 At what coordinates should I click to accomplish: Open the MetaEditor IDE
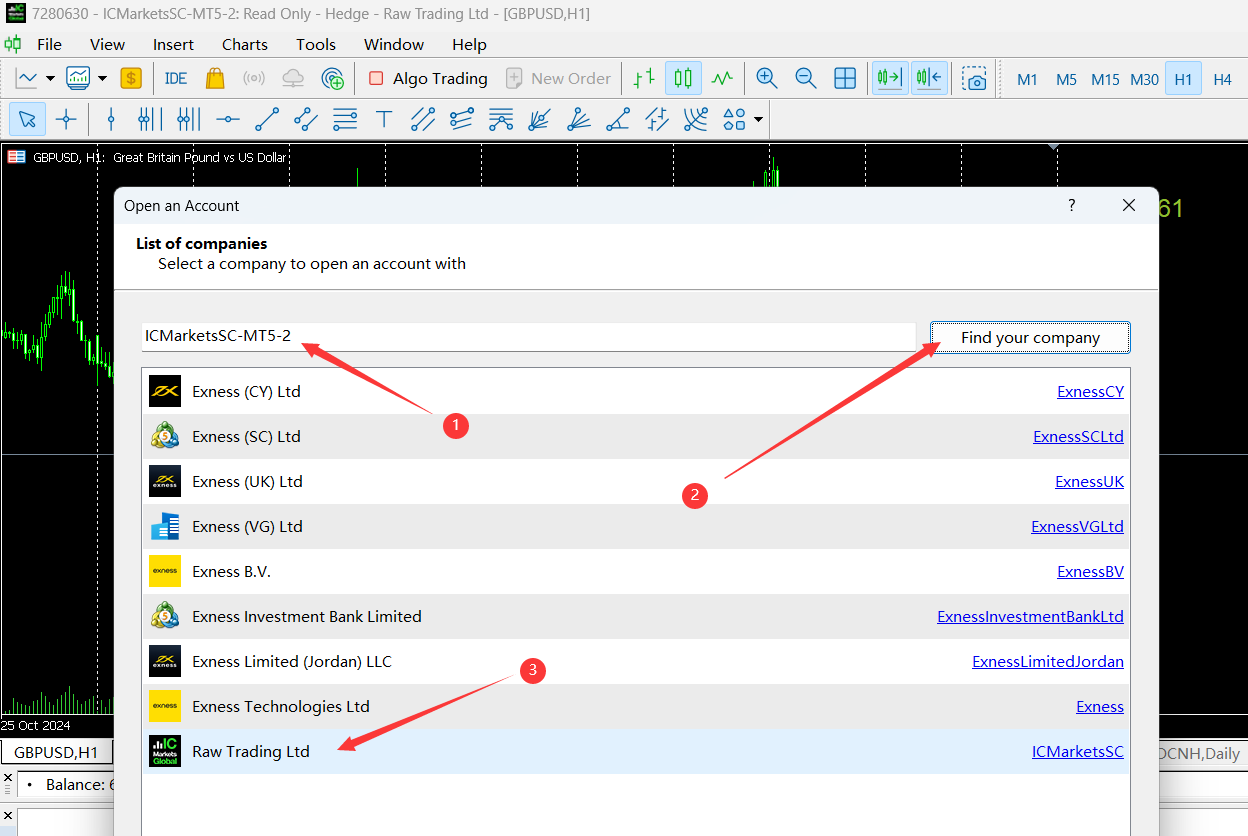click(x=176, y=78)
